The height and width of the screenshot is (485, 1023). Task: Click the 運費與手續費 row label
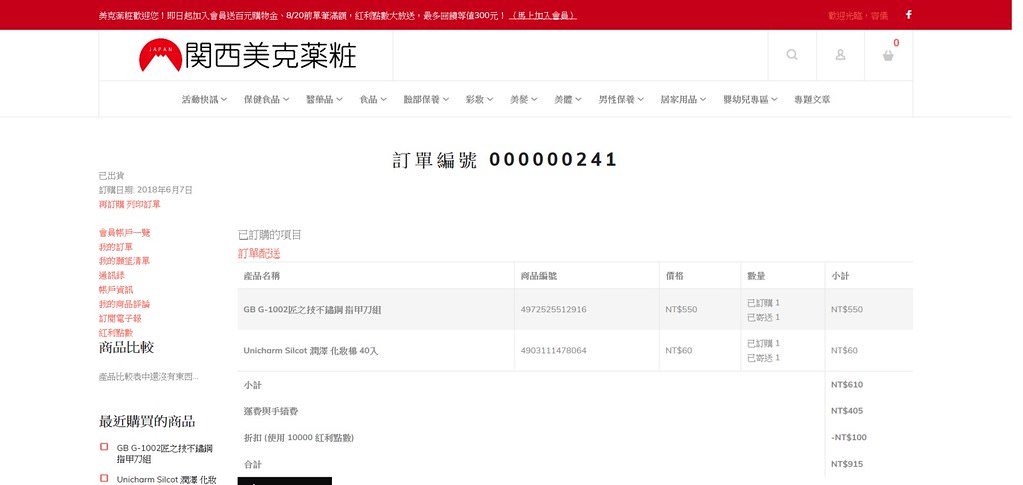[271, 411]
